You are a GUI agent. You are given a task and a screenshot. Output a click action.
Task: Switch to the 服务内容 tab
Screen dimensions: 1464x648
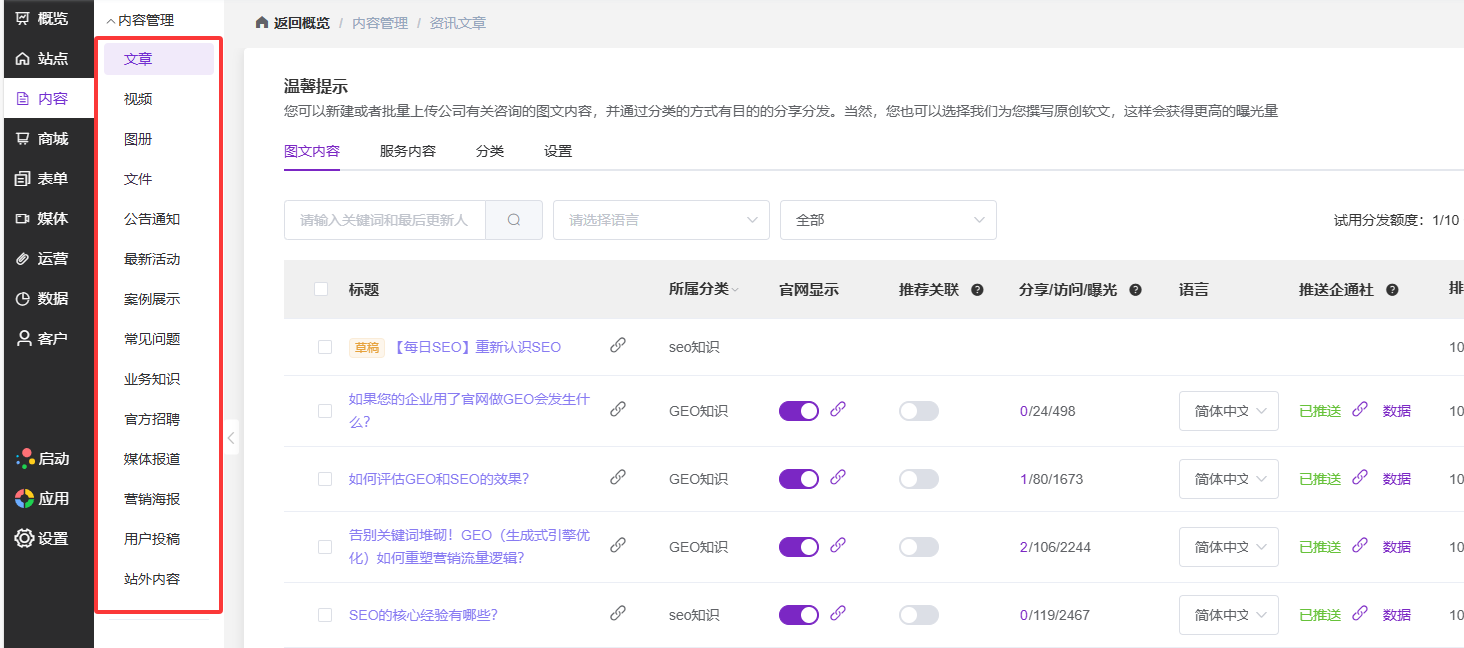[x=407, y=152]
